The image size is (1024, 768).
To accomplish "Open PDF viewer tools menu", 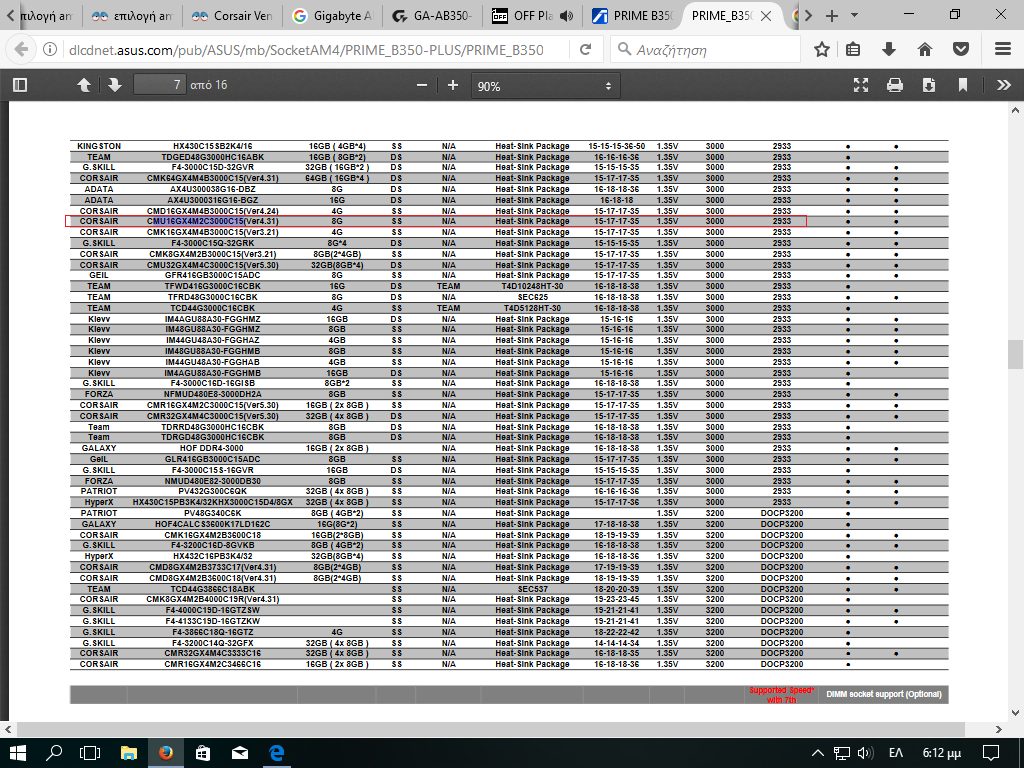I will pyautogui.click(x=1004, y=86).
